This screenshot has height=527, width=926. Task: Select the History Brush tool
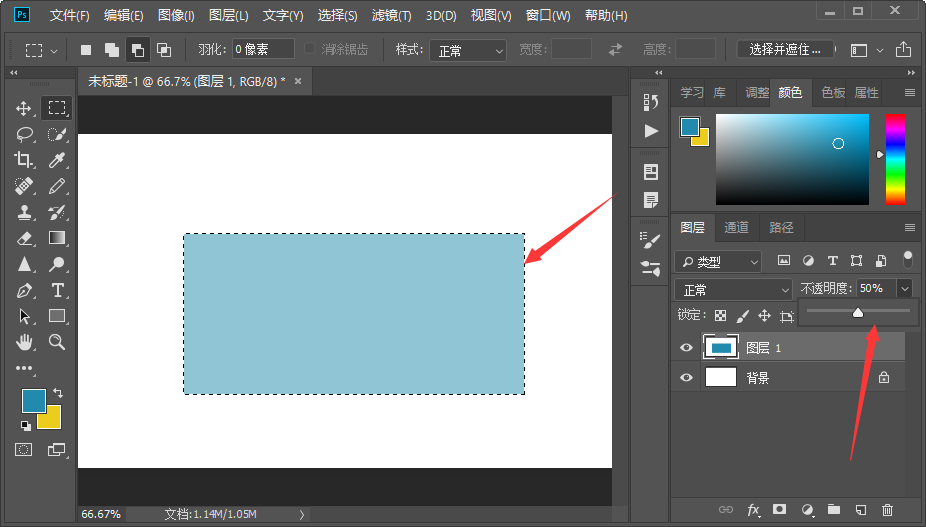tap(57, 212)
